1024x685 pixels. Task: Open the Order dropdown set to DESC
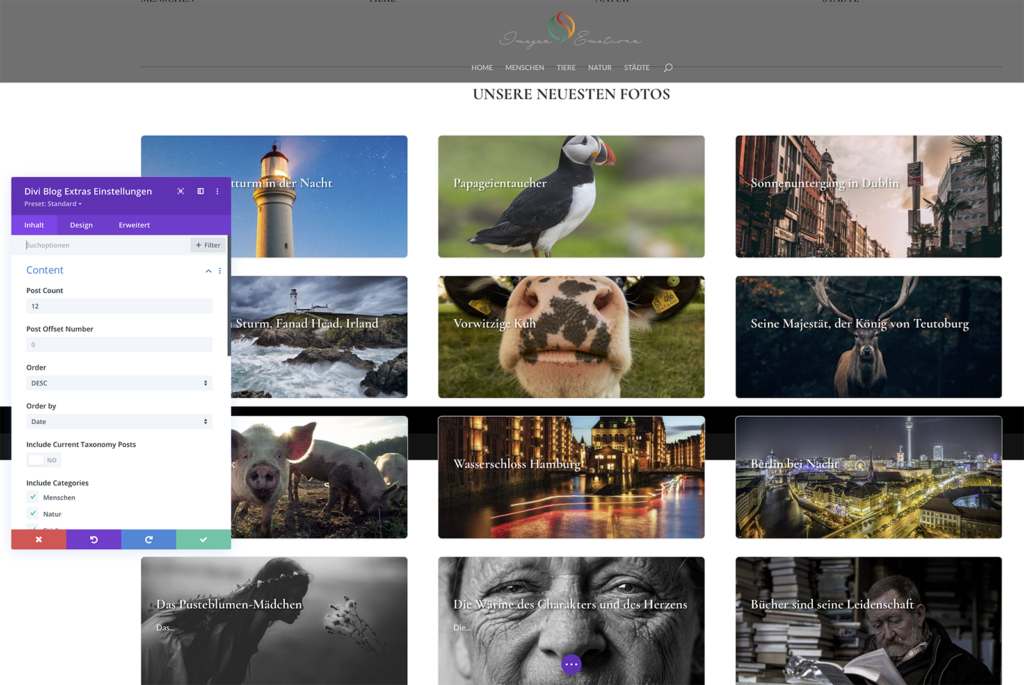point(120,383)
